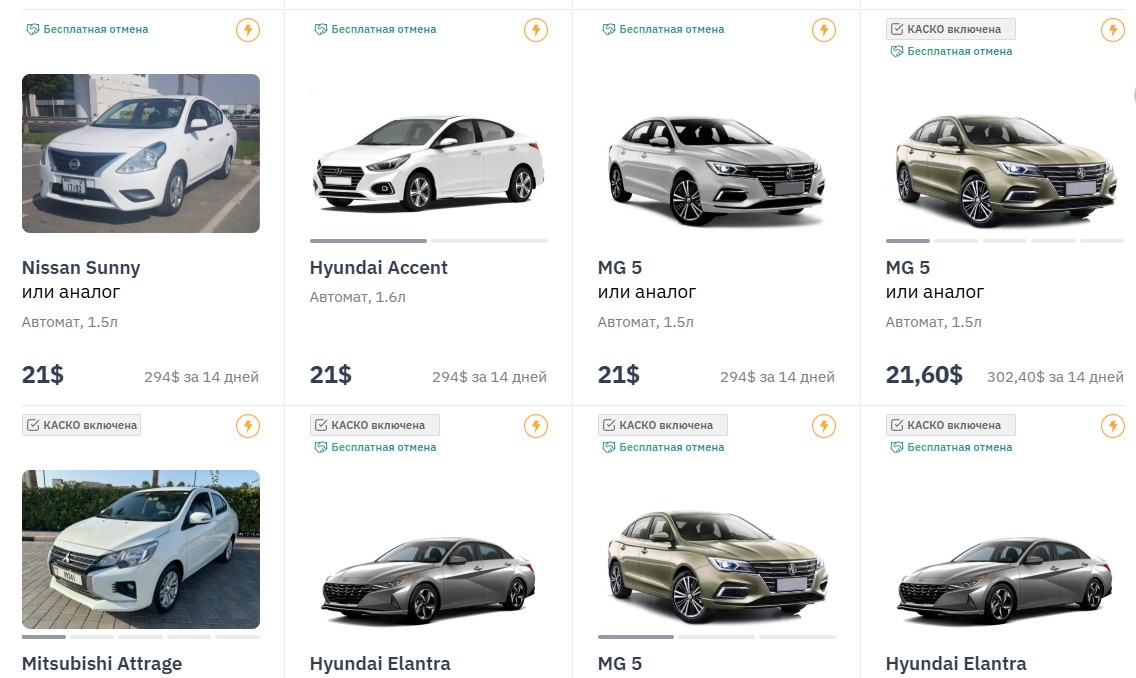This screenshot has height=678, width=1136.
Task: Click lightning icon on first Hyundai Elantra card
Action: 536,426
